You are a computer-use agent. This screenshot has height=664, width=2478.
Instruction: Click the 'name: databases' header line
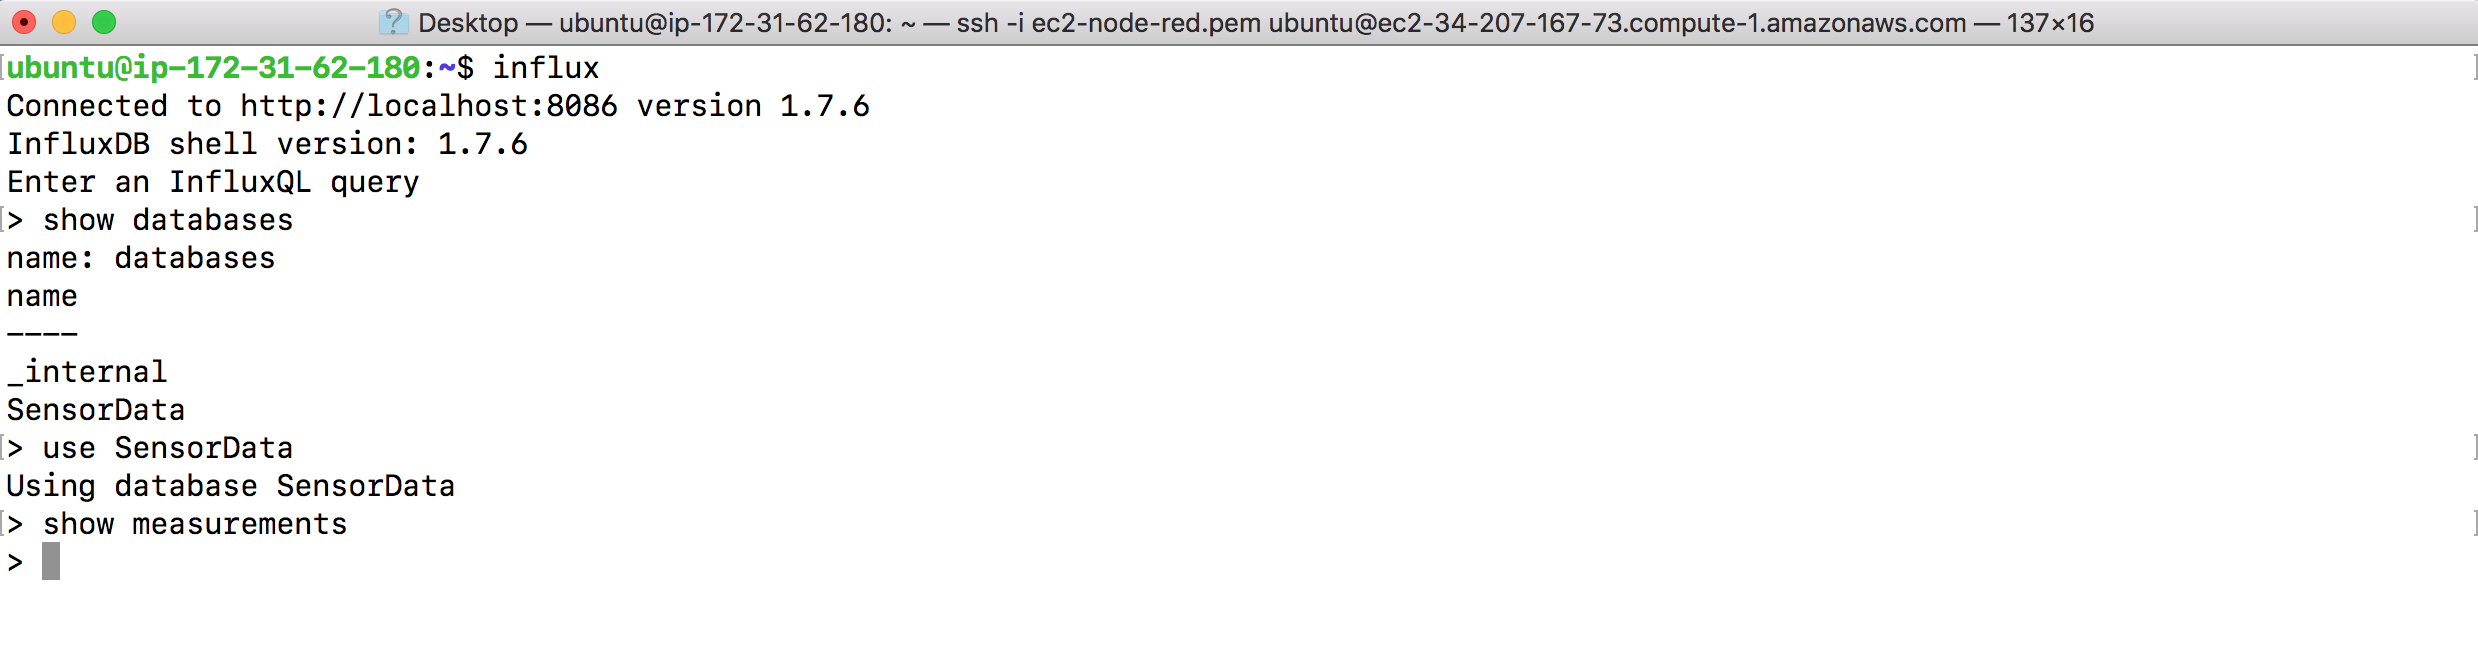click(x=141, y=258)
